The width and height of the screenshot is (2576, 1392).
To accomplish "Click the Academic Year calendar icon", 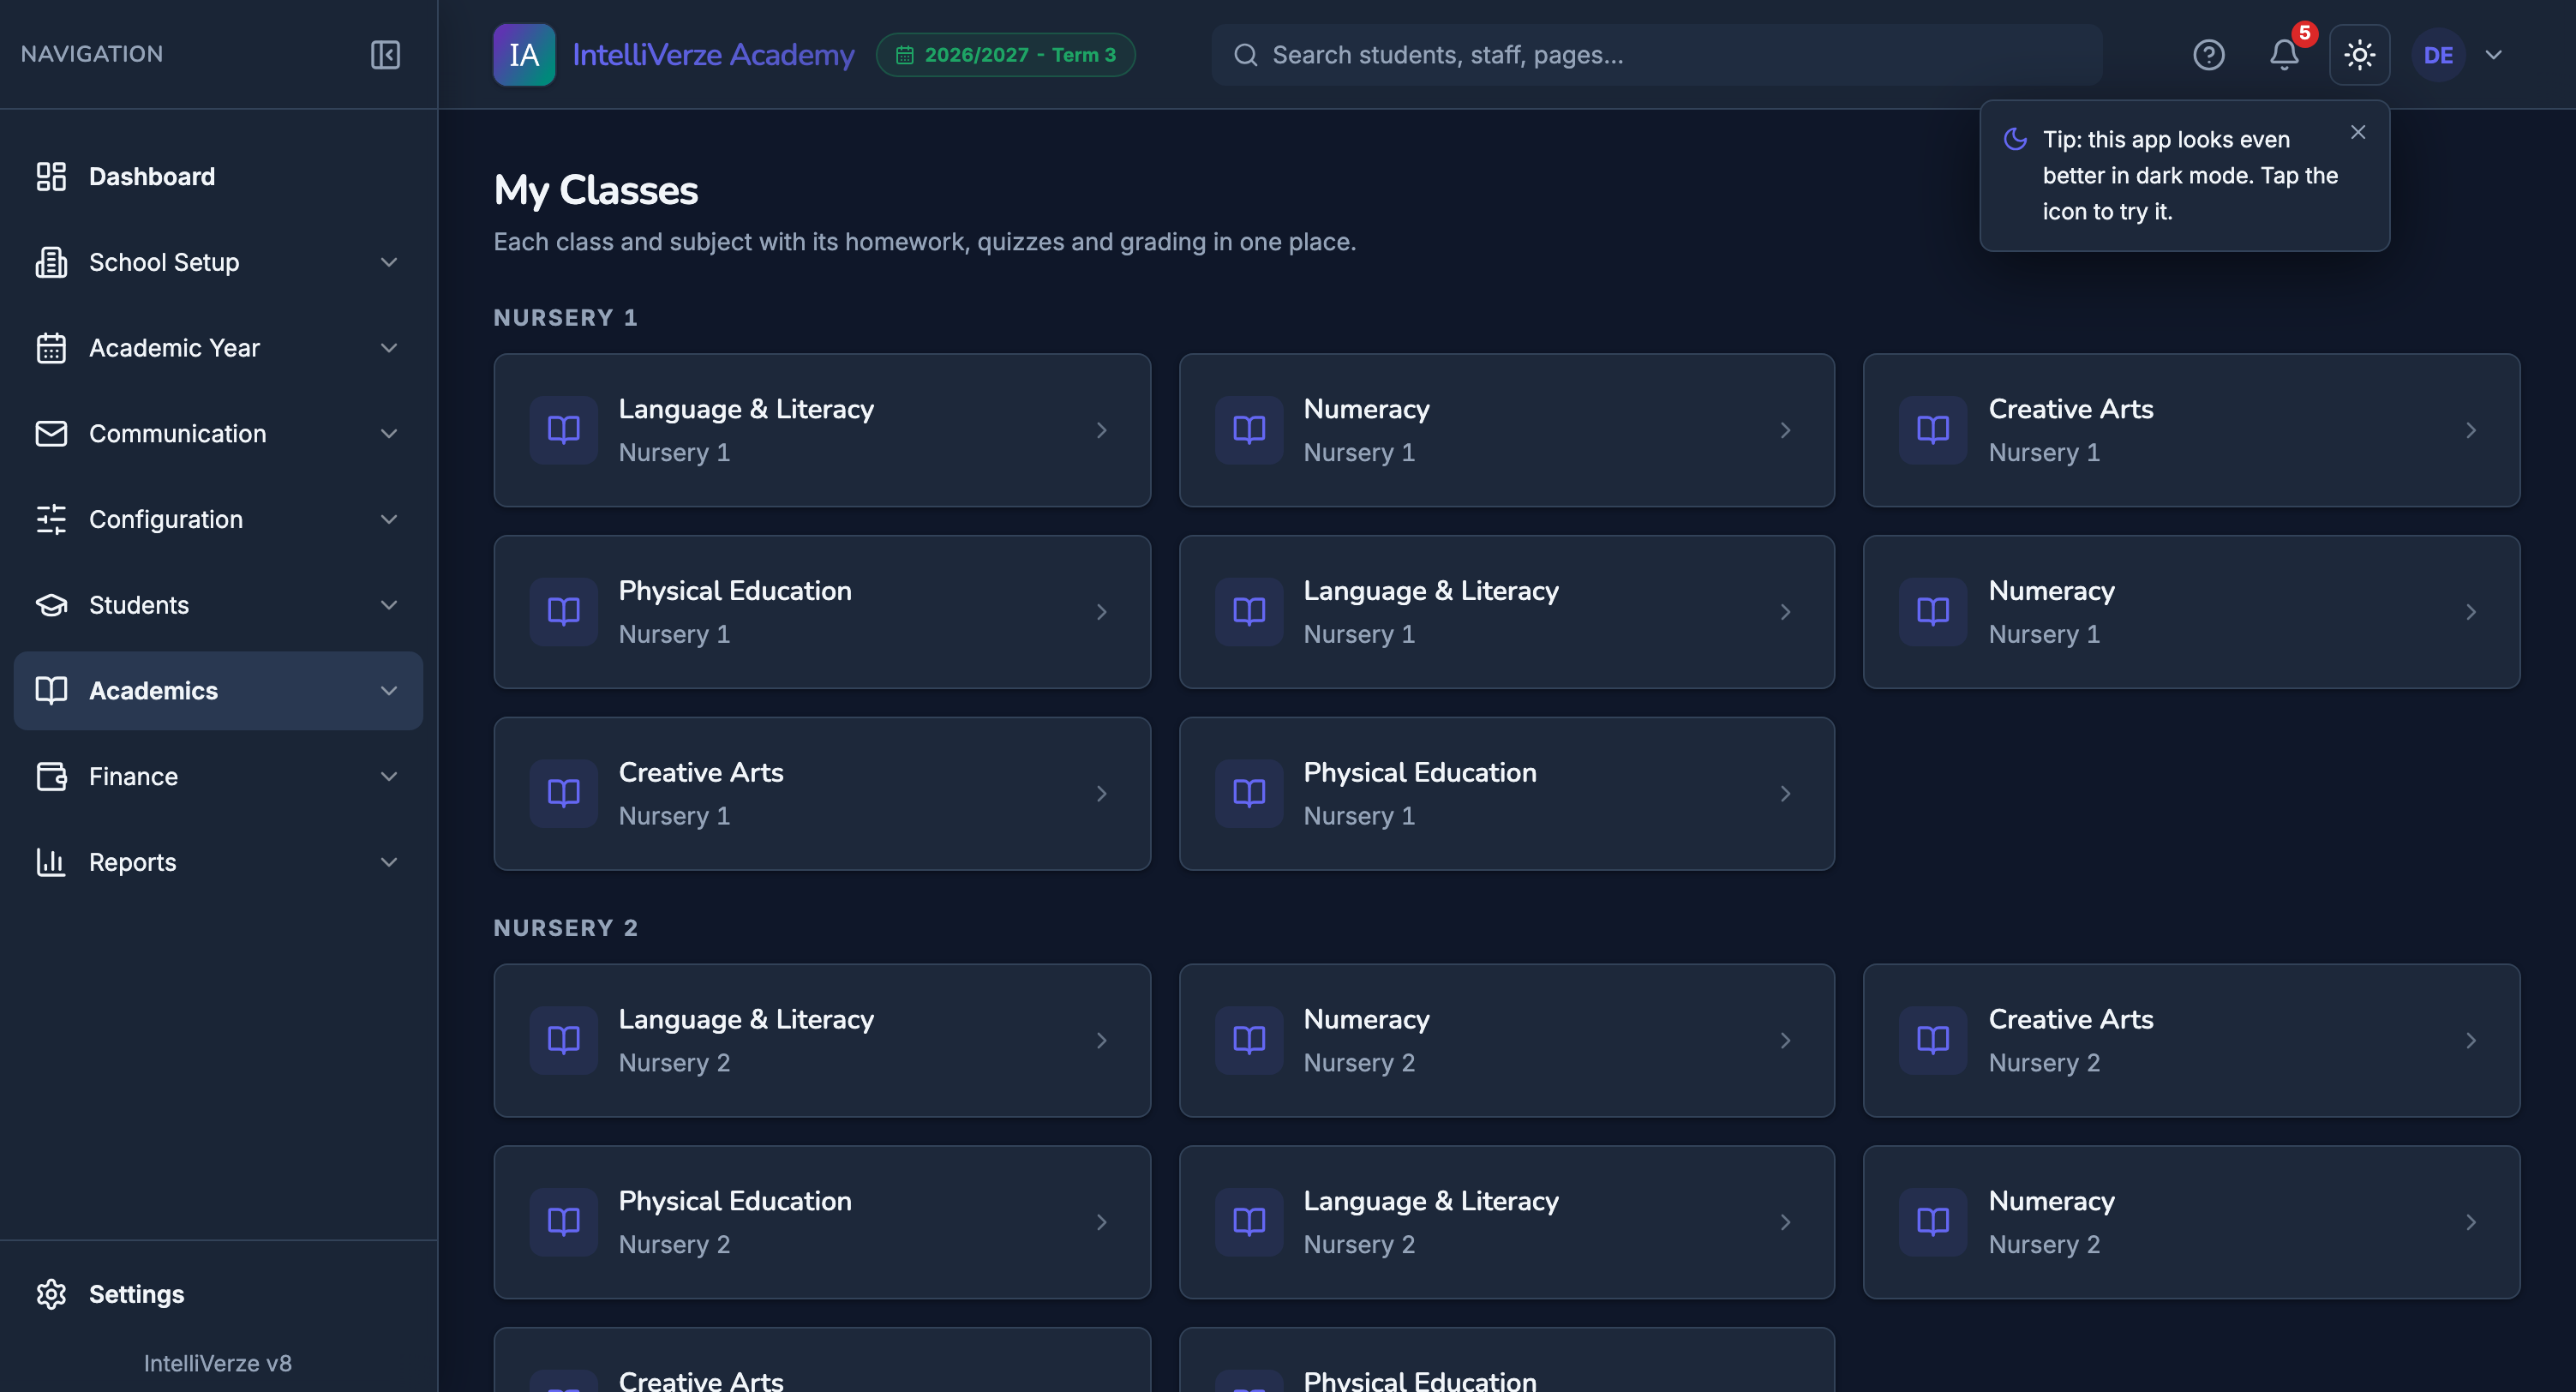I will click(51, 348).
